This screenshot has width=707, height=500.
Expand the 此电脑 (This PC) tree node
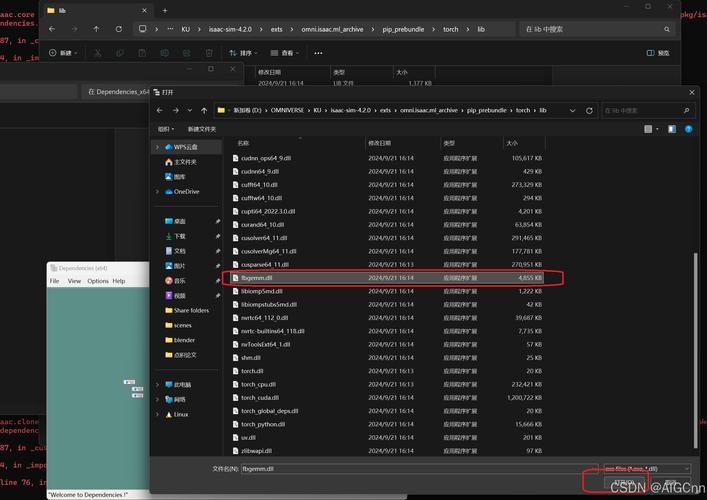pyautogui.click(x=157, y=384)
